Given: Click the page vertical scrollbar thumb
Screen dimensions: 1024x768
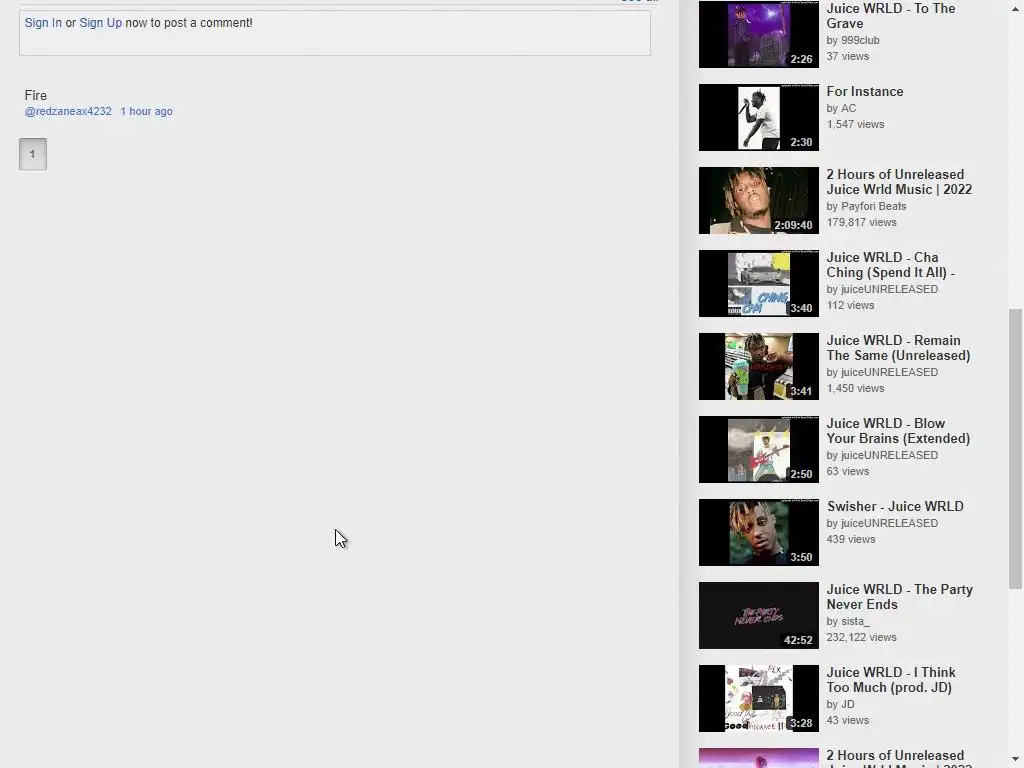Looking at the screenshot, I should pos(1015,449).
